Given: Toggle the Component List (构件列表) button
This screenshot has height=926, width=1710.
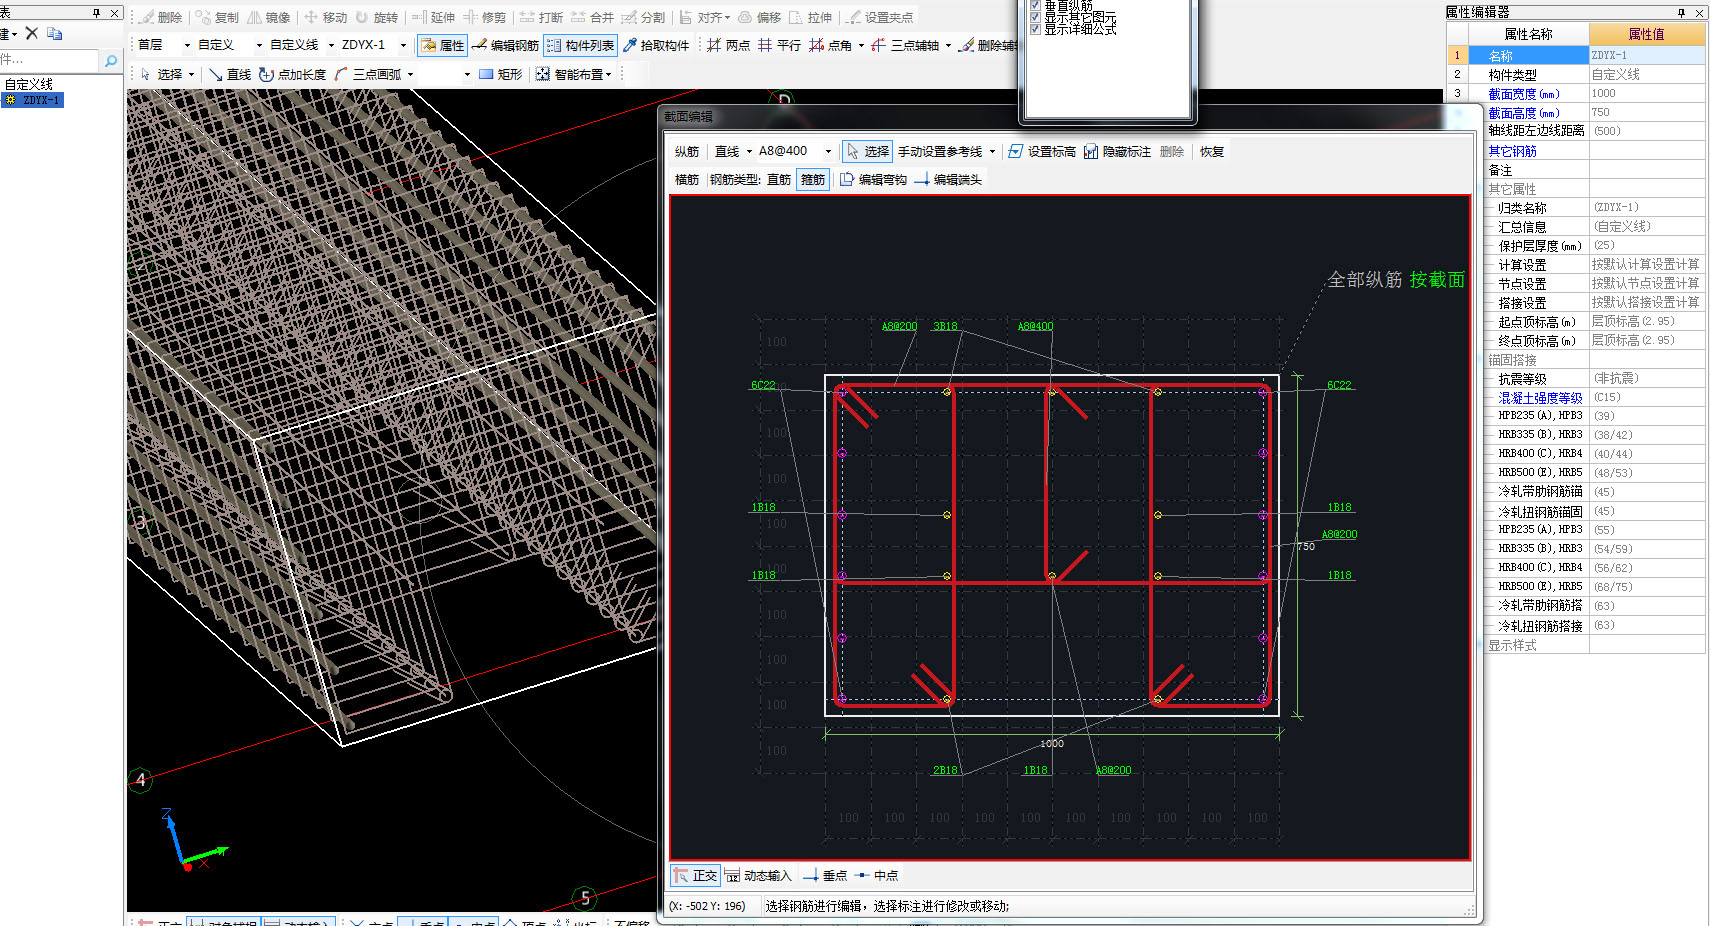Looking at the screenshot, I should click(x=581, y=45).
